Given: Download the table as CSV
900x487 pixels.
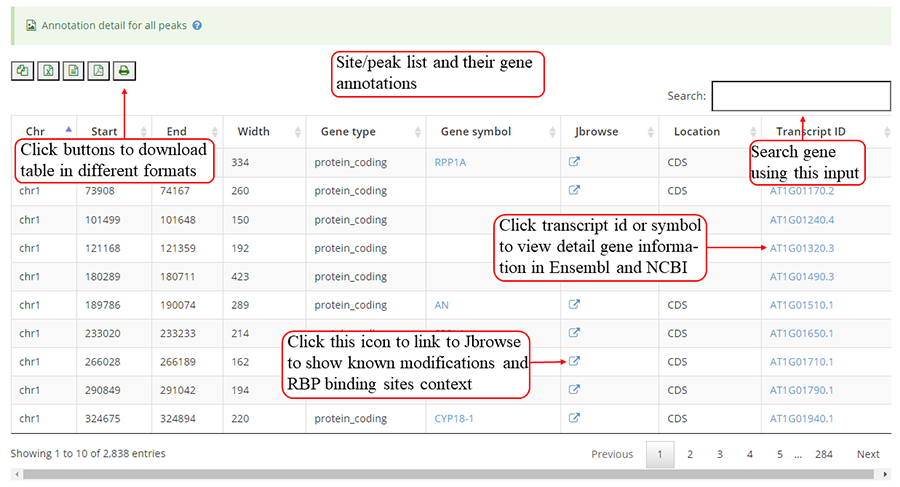Looking at the screenshot, I should pos(72,70).
